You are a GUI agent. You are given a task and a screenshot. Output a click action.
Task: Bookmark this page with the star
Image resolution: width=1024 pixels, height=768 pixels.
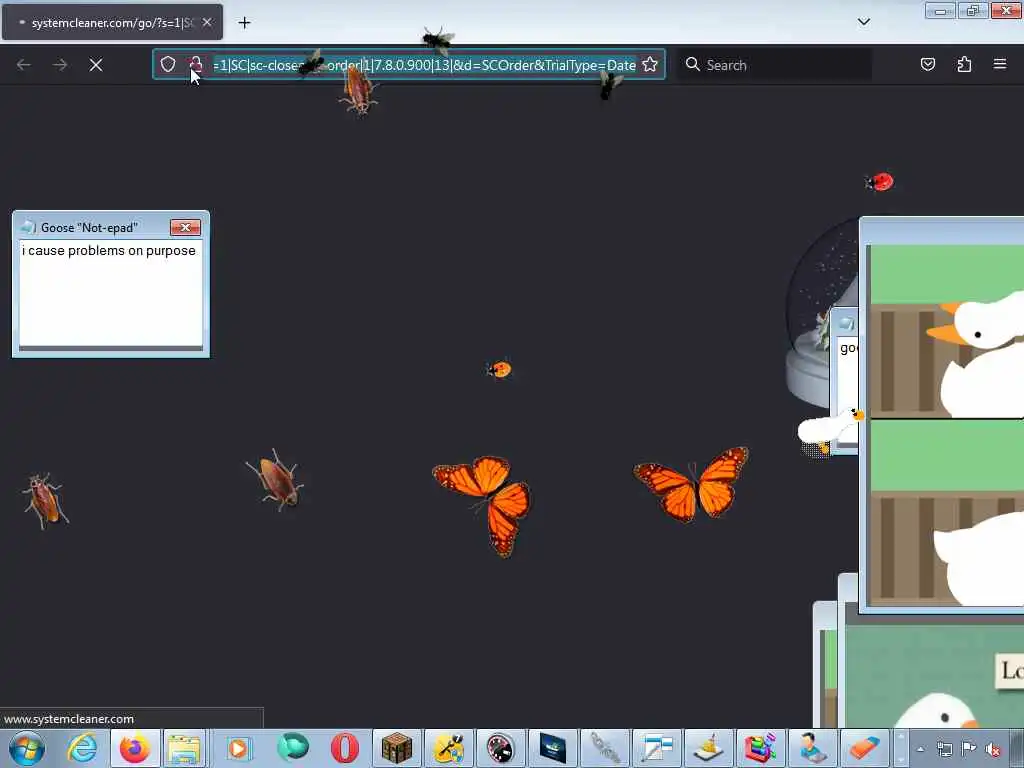coord(650,65)
